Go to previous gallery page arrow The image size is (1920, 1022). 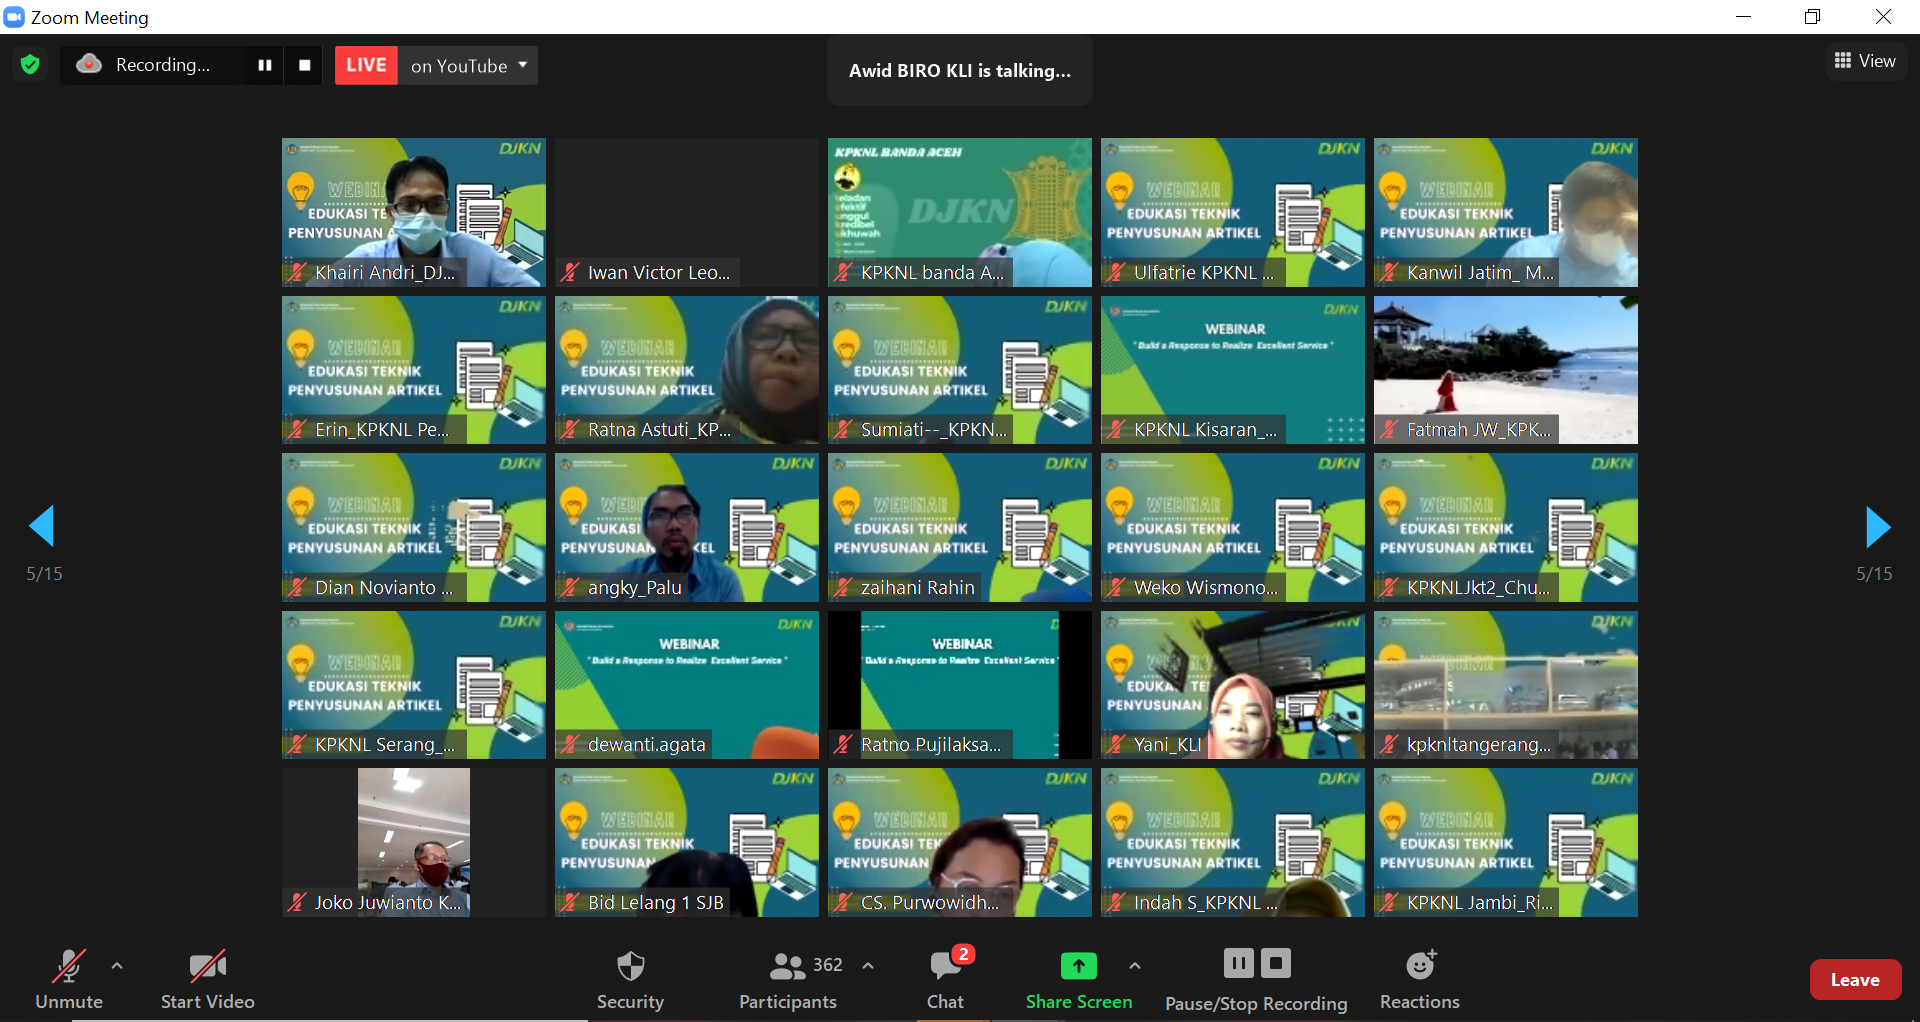click(42, 527)
